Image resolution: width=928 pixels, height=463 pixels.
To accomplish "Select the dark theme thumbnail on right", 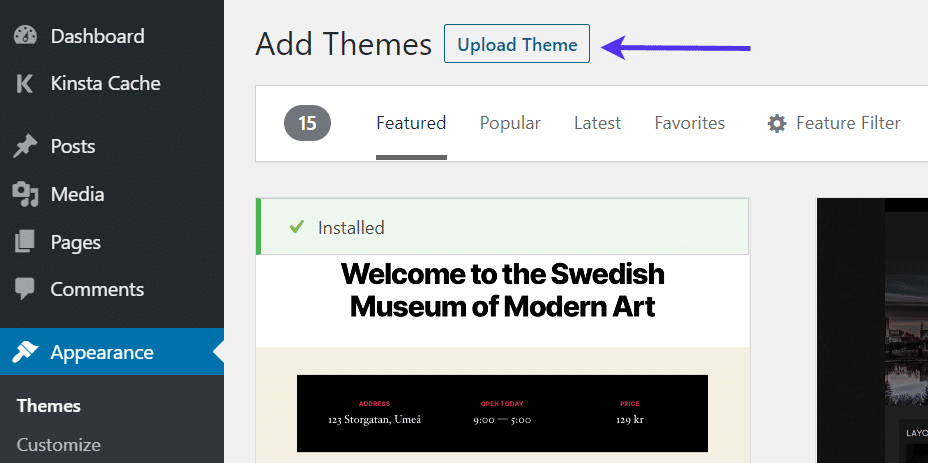I will (x=872, y=330).
